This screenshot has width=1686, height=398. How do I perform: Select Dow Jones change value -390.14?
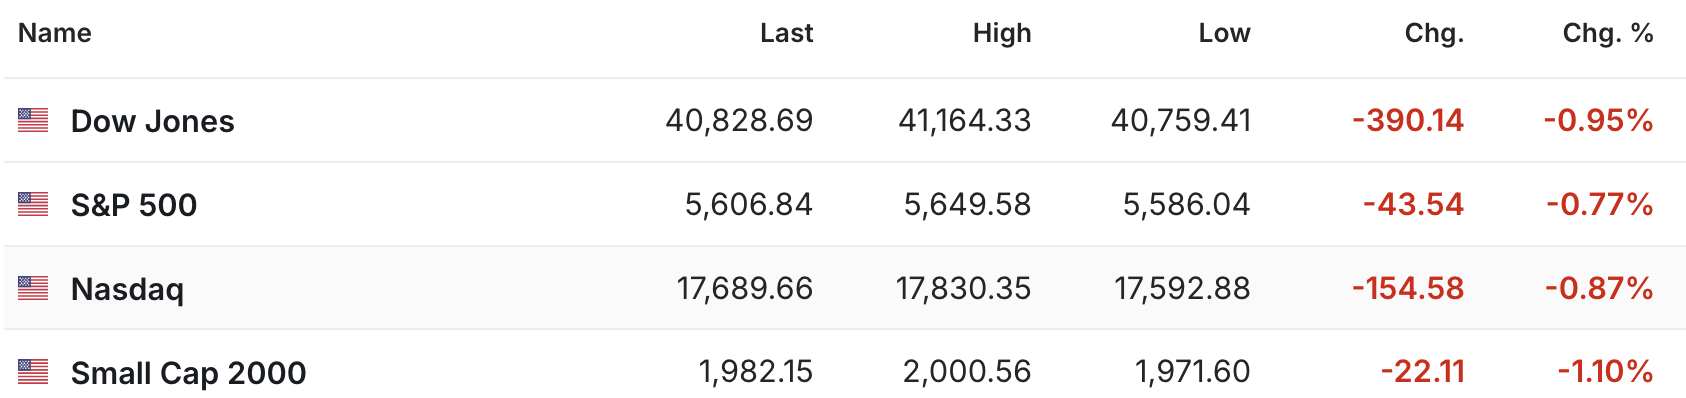pos(1408,121)
